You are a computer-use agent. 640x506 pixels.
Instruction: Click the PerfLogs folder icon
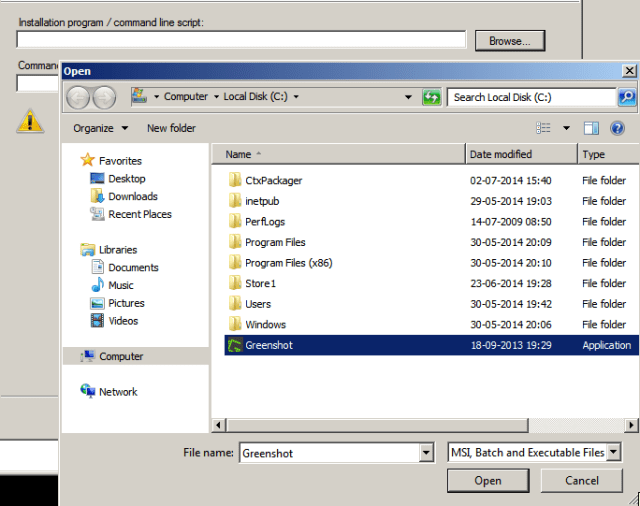coord(235,221)
